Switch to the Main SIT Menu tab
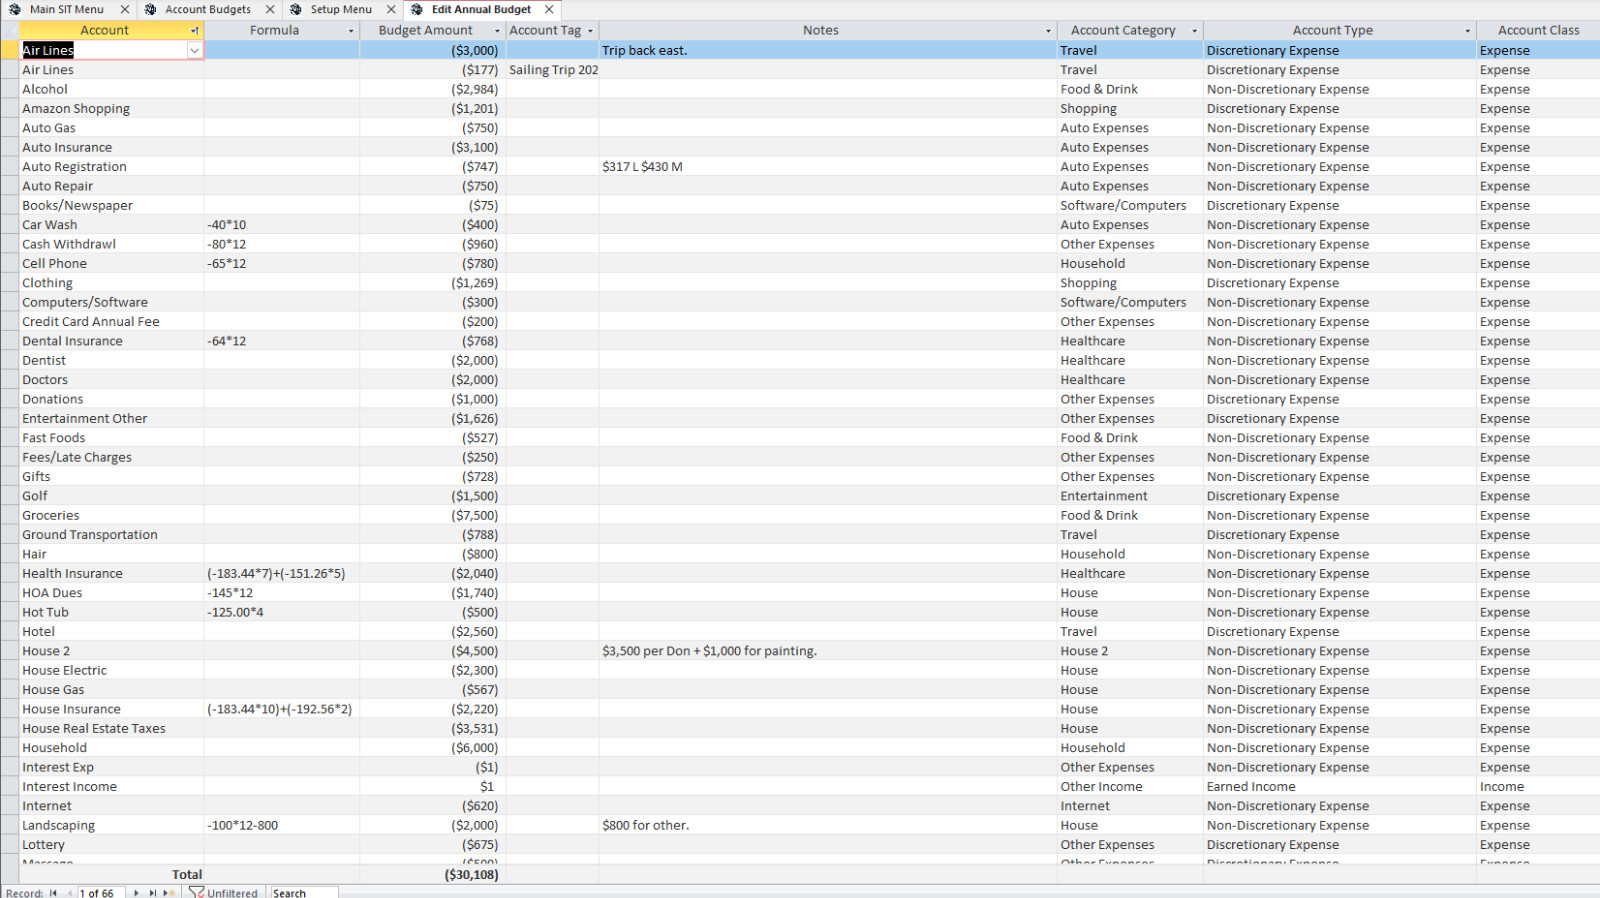Image resolution: width=1600 pixels, height=898 pixels. coord(67,9)
